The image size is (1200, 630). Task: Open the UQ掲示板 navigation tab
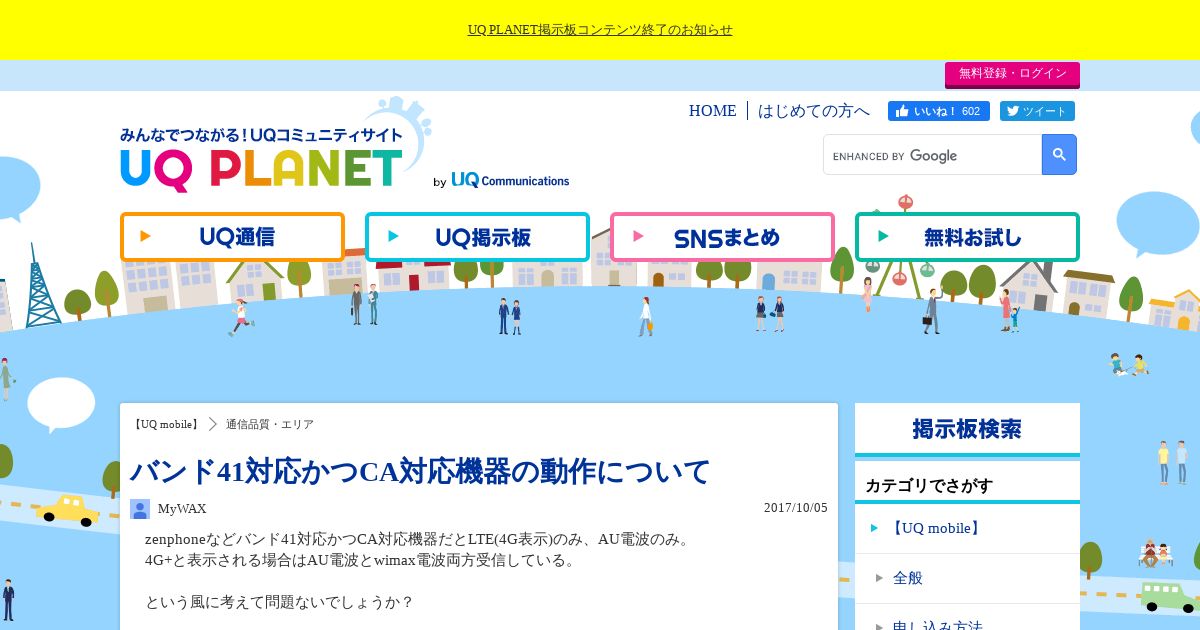(477, 237)
